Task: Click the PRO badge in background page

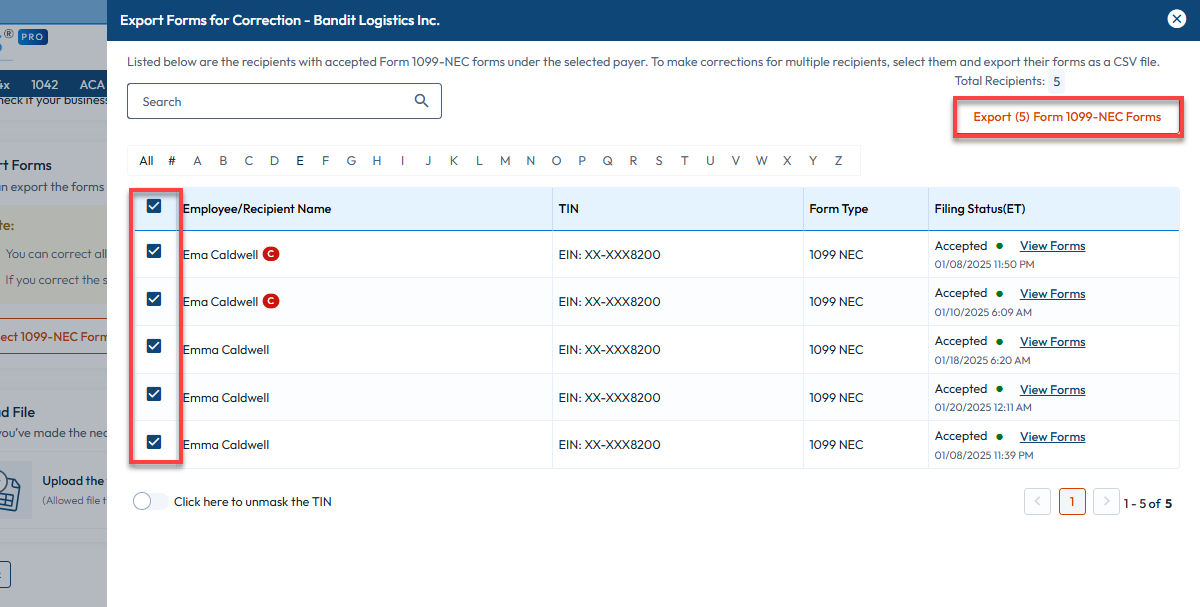Action: [31, 37]
